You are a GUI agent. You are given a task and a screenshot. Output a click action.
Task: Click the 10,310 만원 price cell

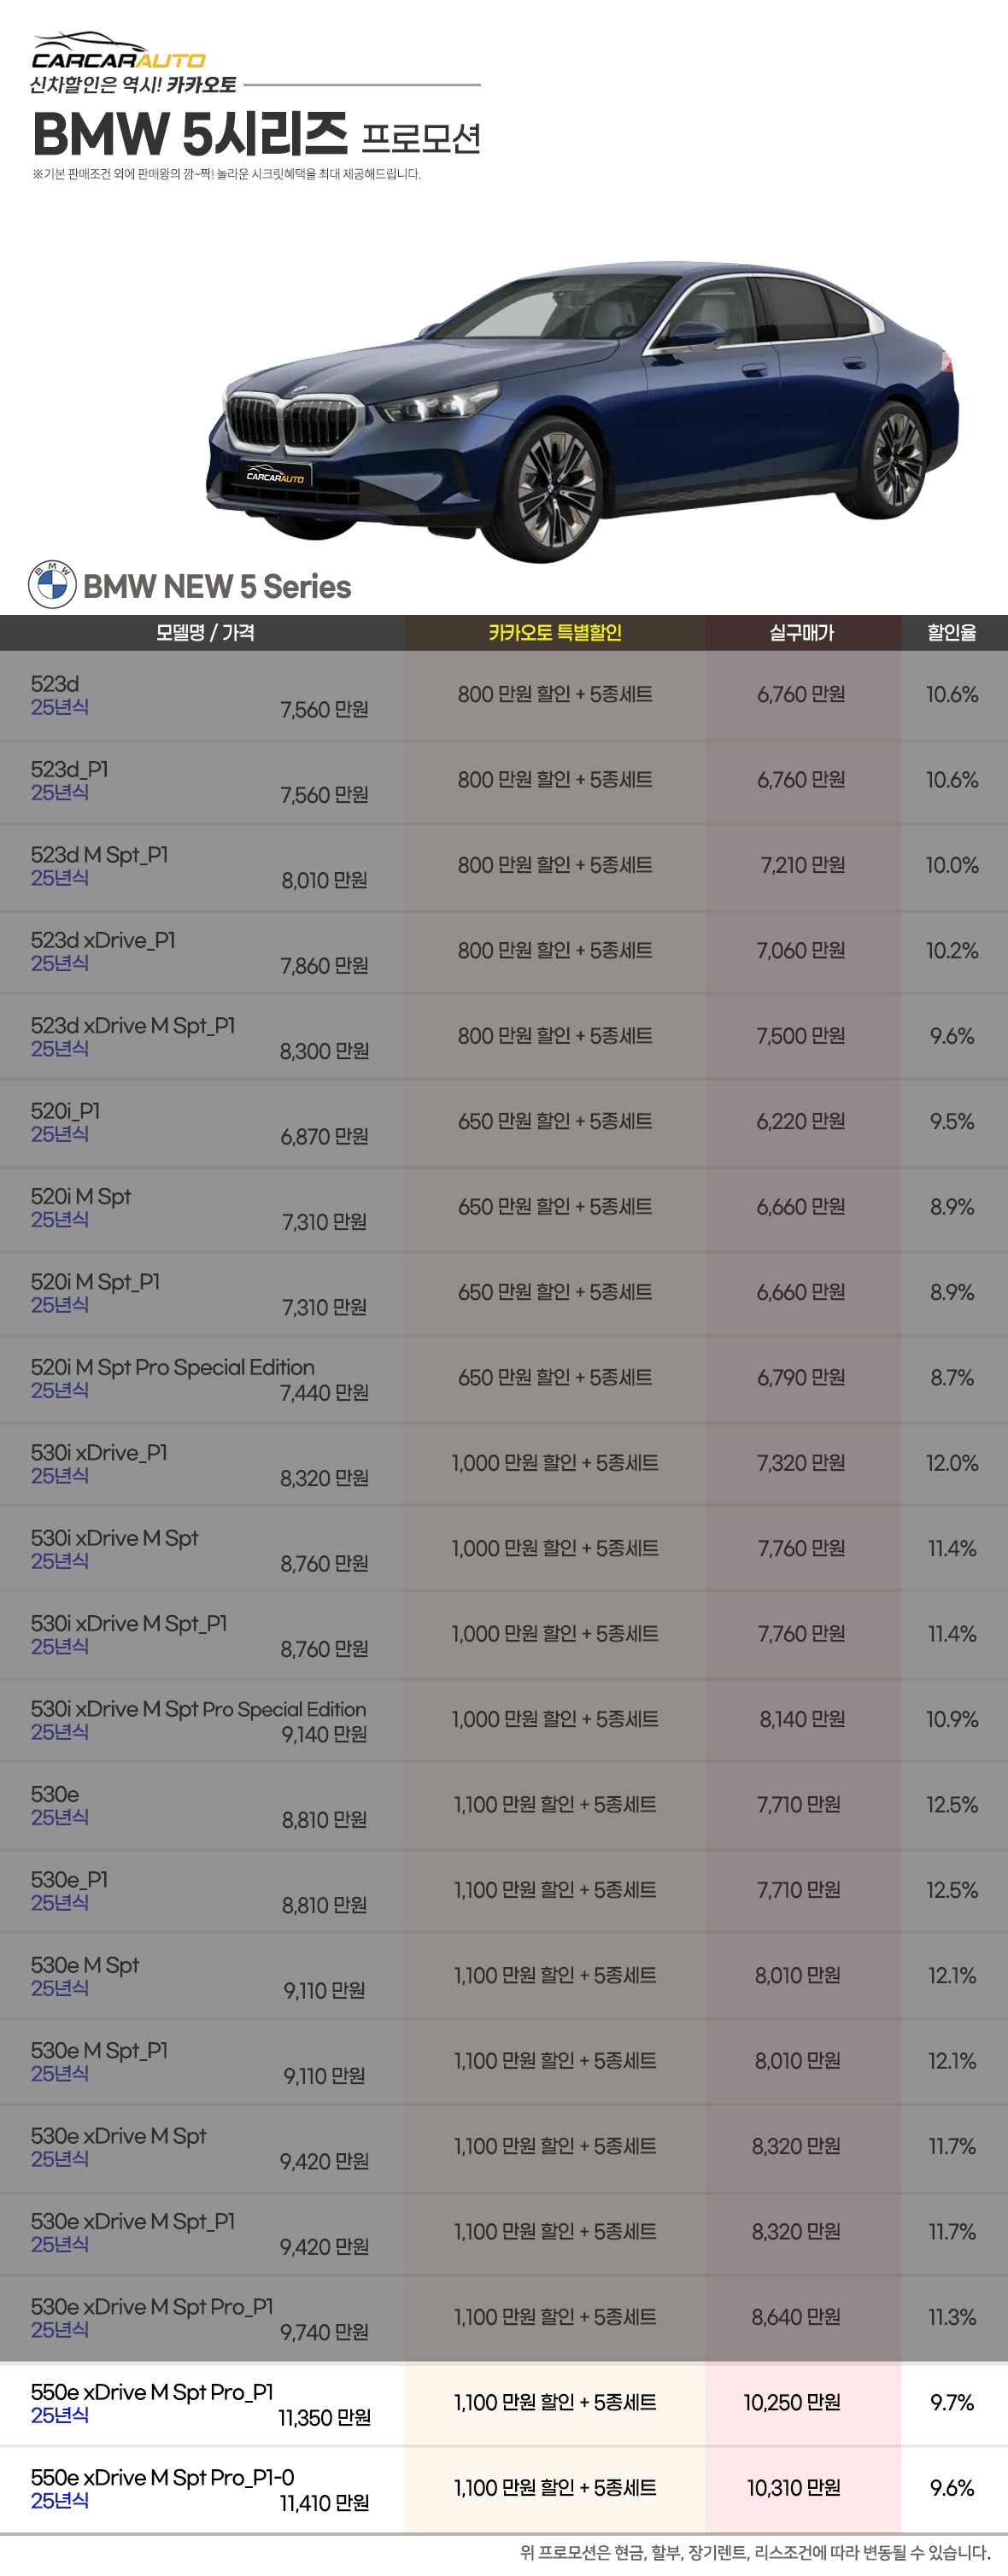794,2488
